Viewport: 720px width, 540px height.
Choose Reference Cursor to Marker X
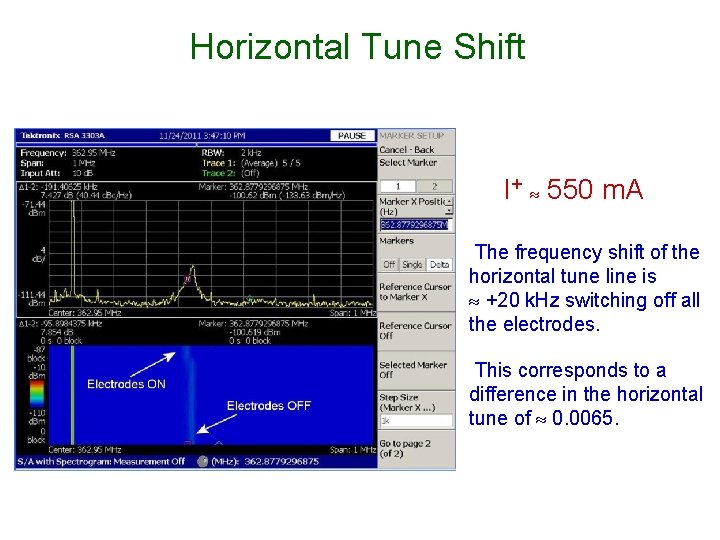(415, 292)
